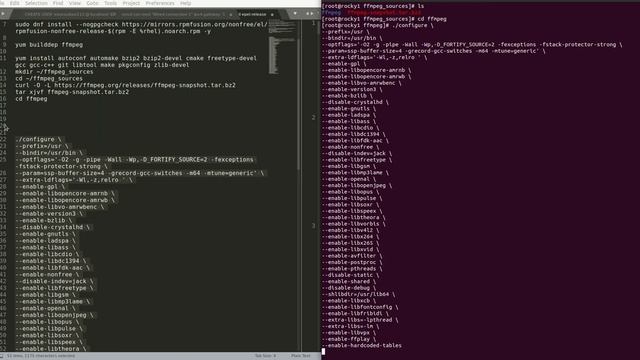Open the Help menu

point(186,3)
